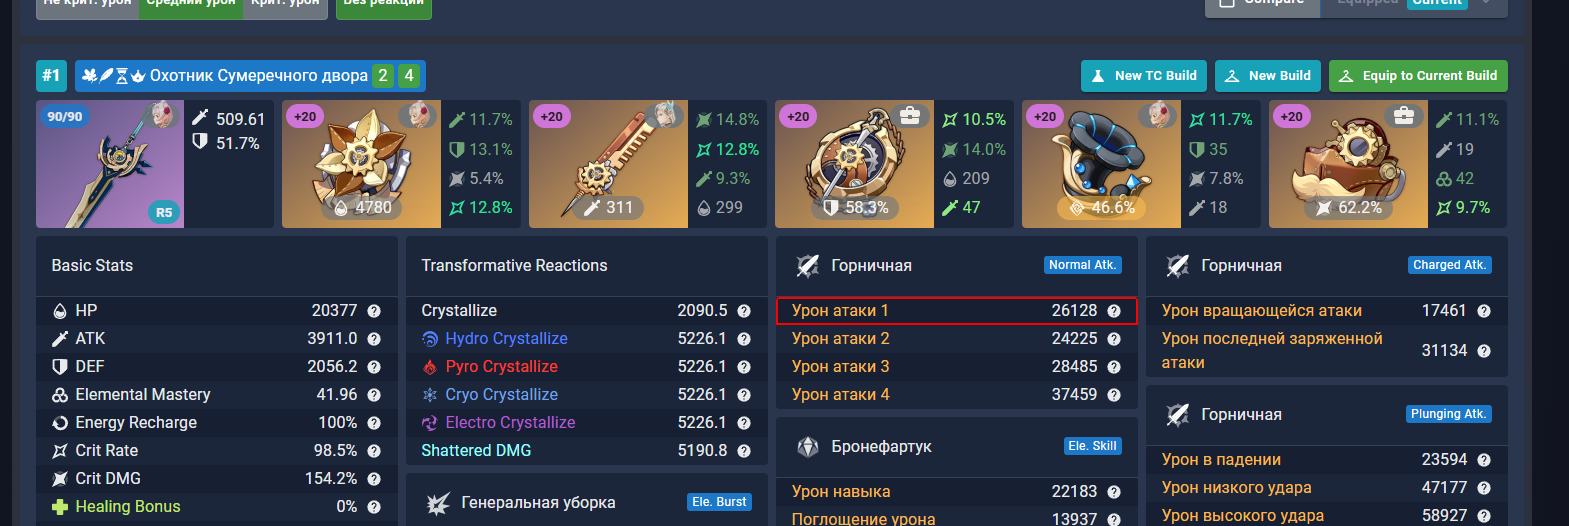1569x526 pixels.
Task: Click Equip to Current Build button
Action: click(1418, 76)
